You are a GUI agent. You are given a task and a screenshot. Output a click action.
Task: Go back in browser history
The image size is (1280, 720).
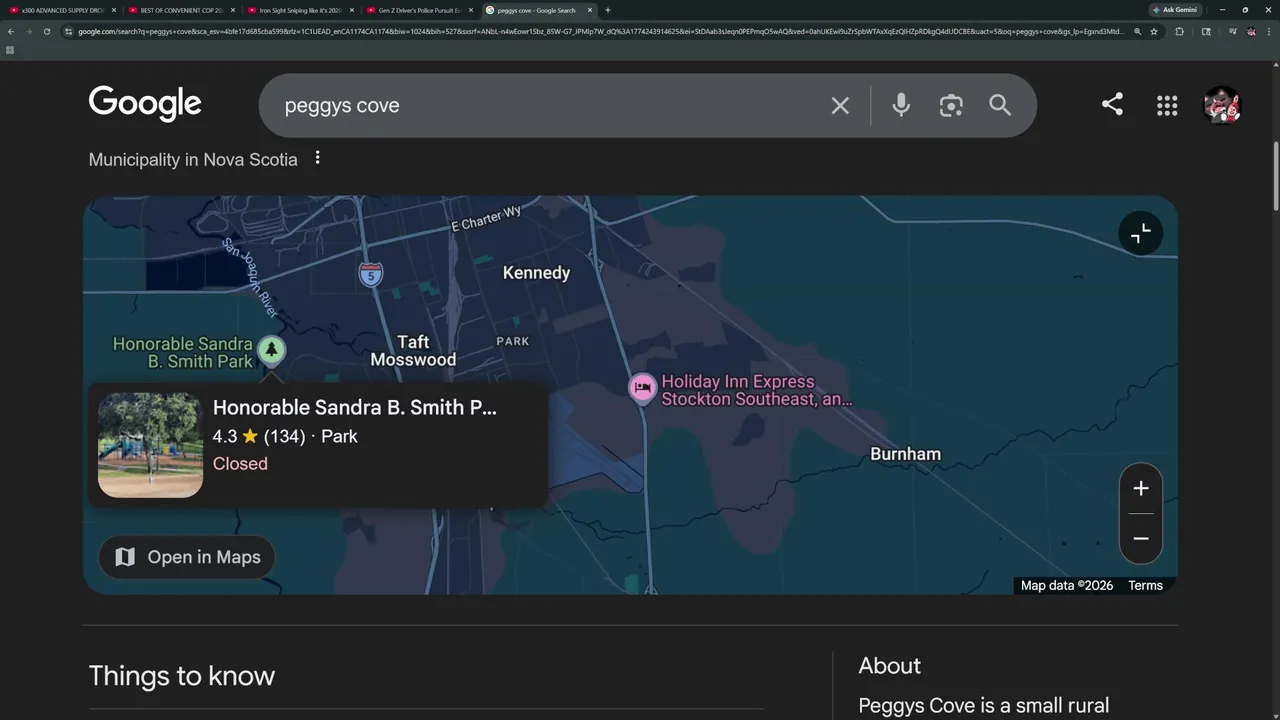[x=10, y=31]
